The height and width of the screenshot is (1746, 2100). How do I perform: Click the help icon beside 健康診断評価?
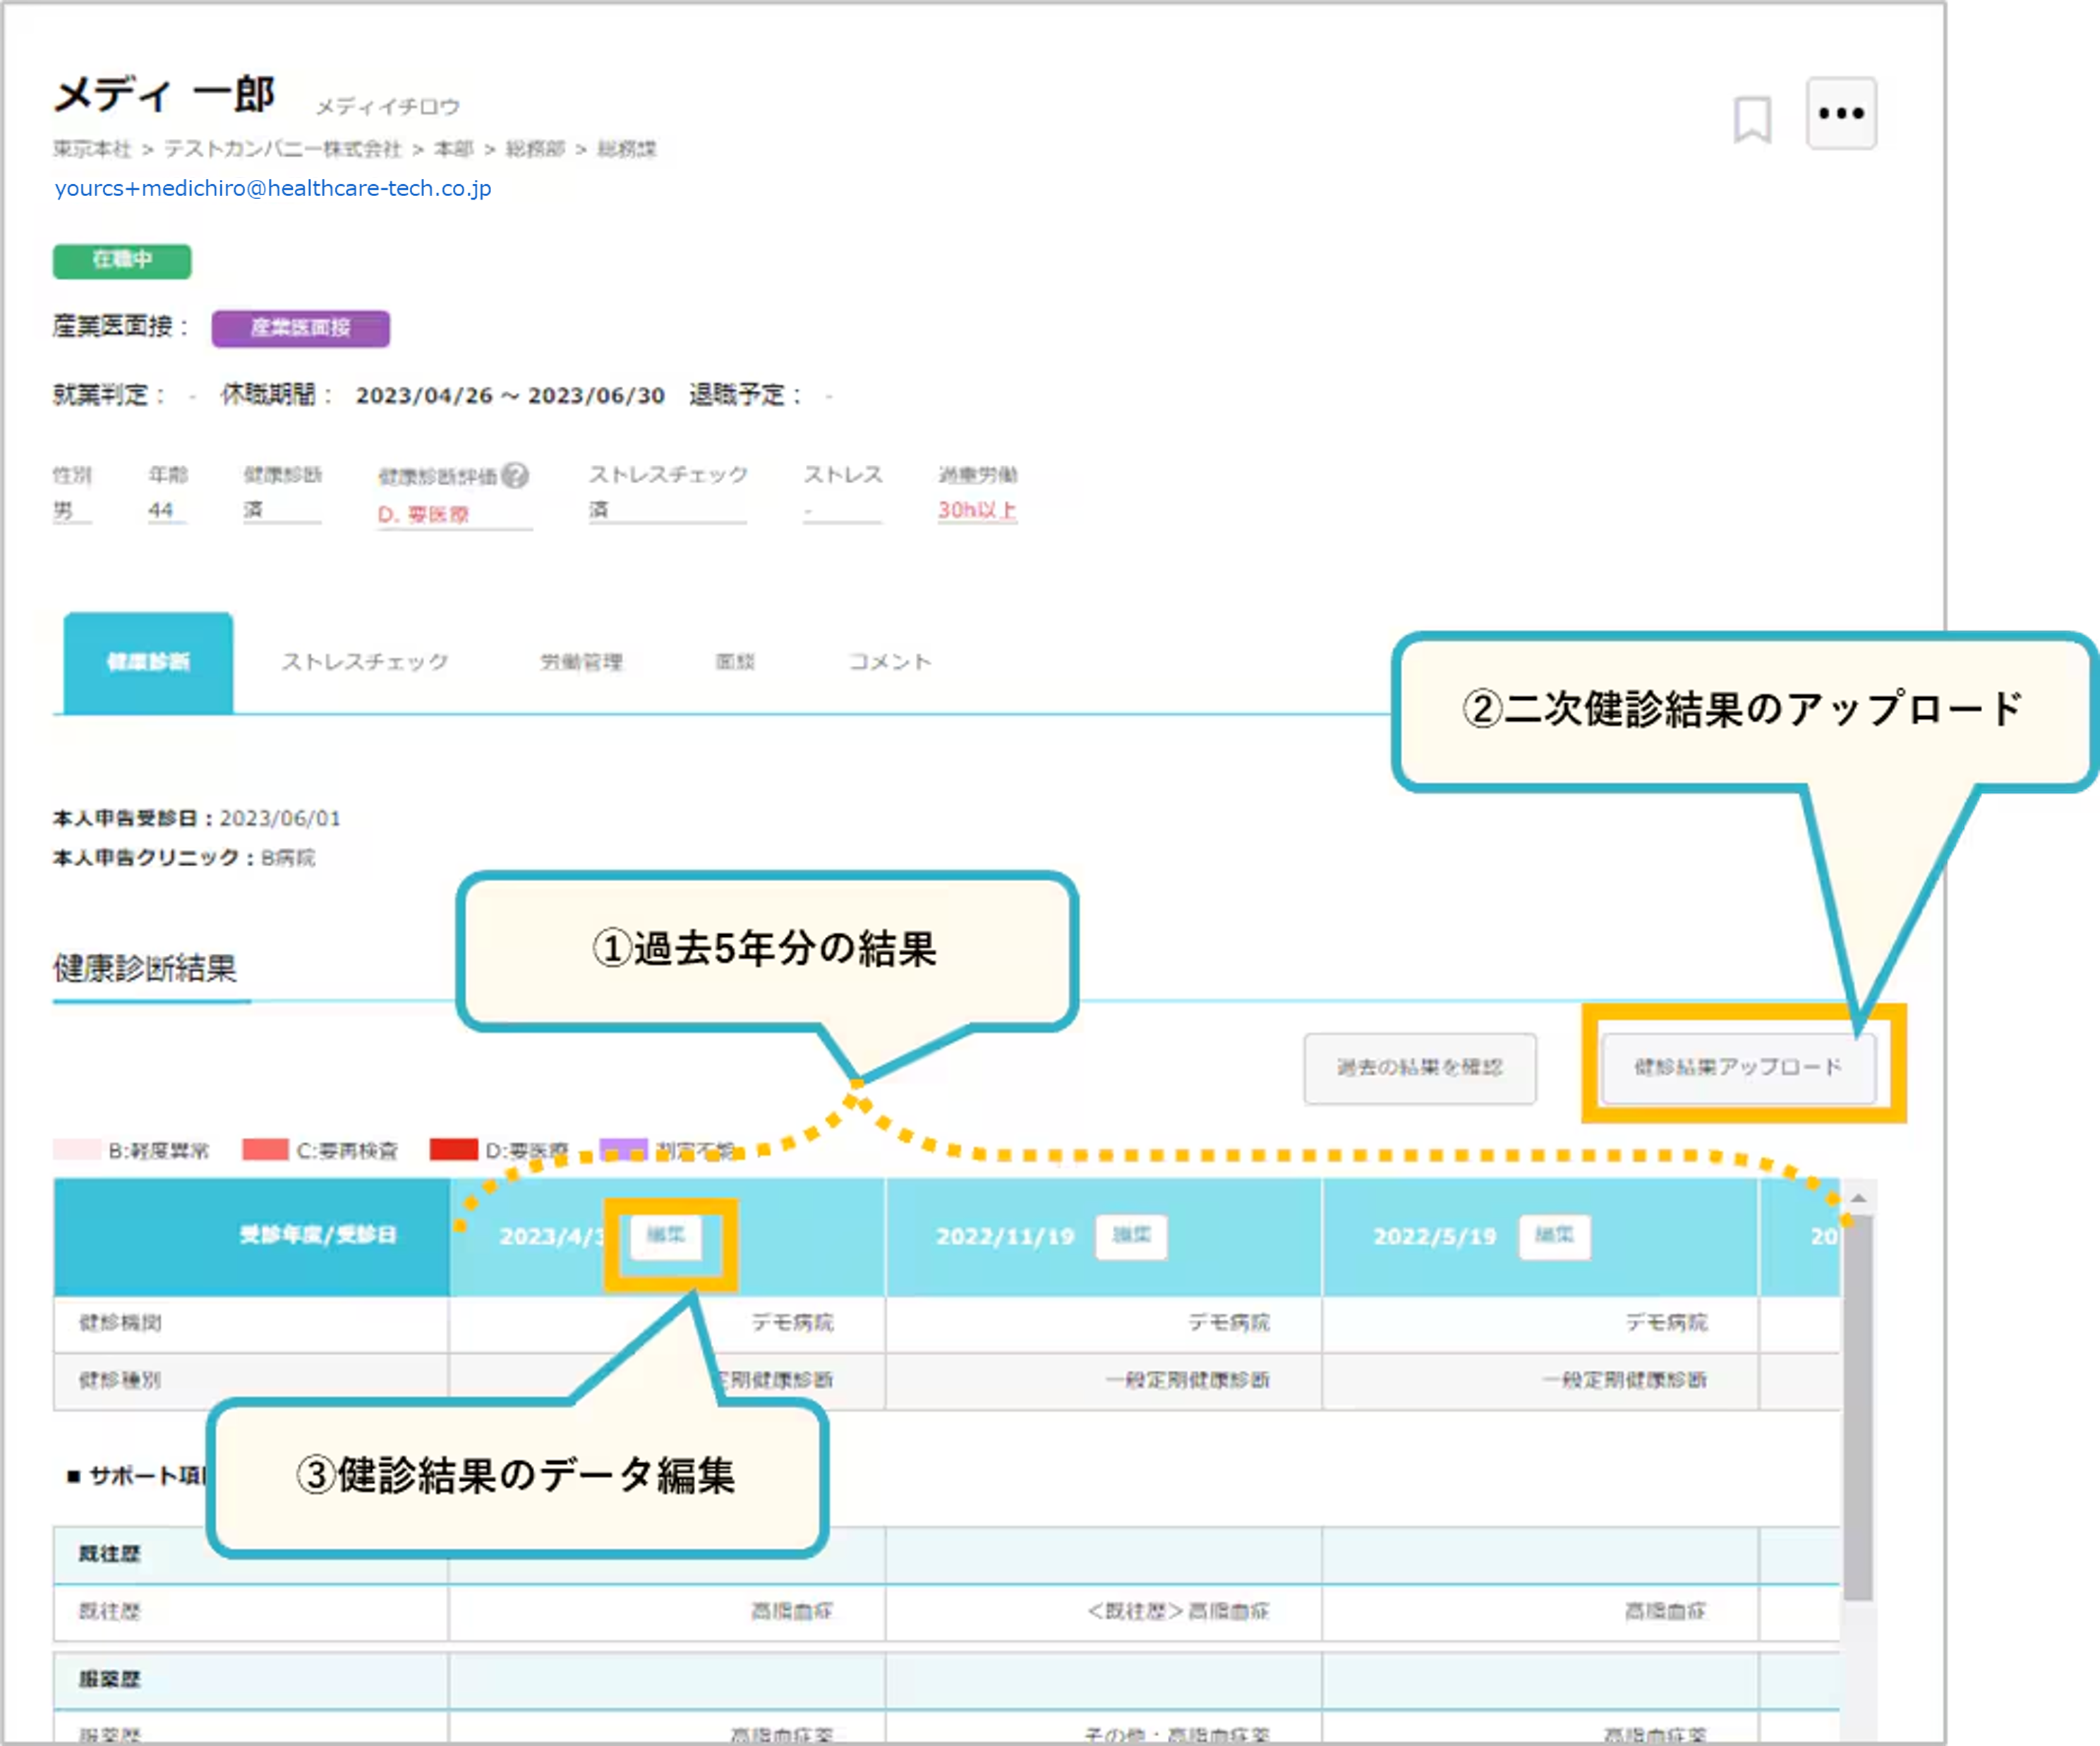point(515,476)
